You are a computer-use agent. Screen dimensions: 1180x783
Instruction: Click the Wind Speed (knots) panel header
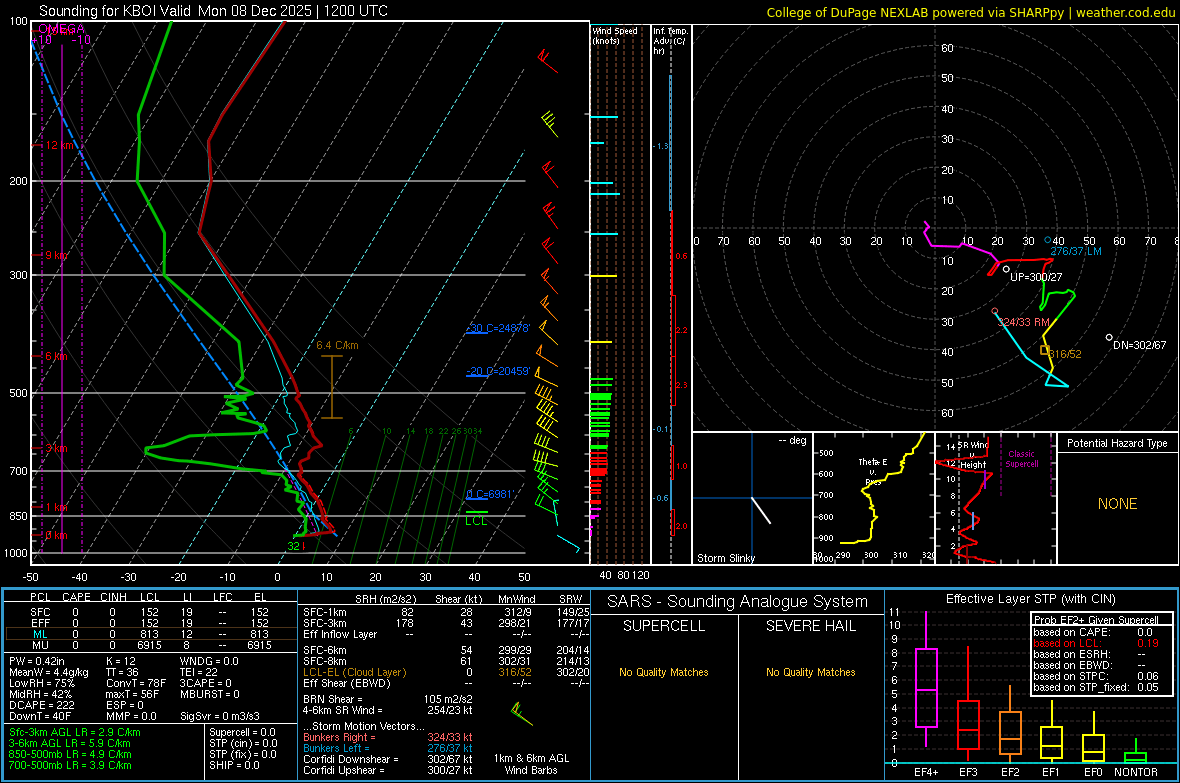(x=615, y=35)
